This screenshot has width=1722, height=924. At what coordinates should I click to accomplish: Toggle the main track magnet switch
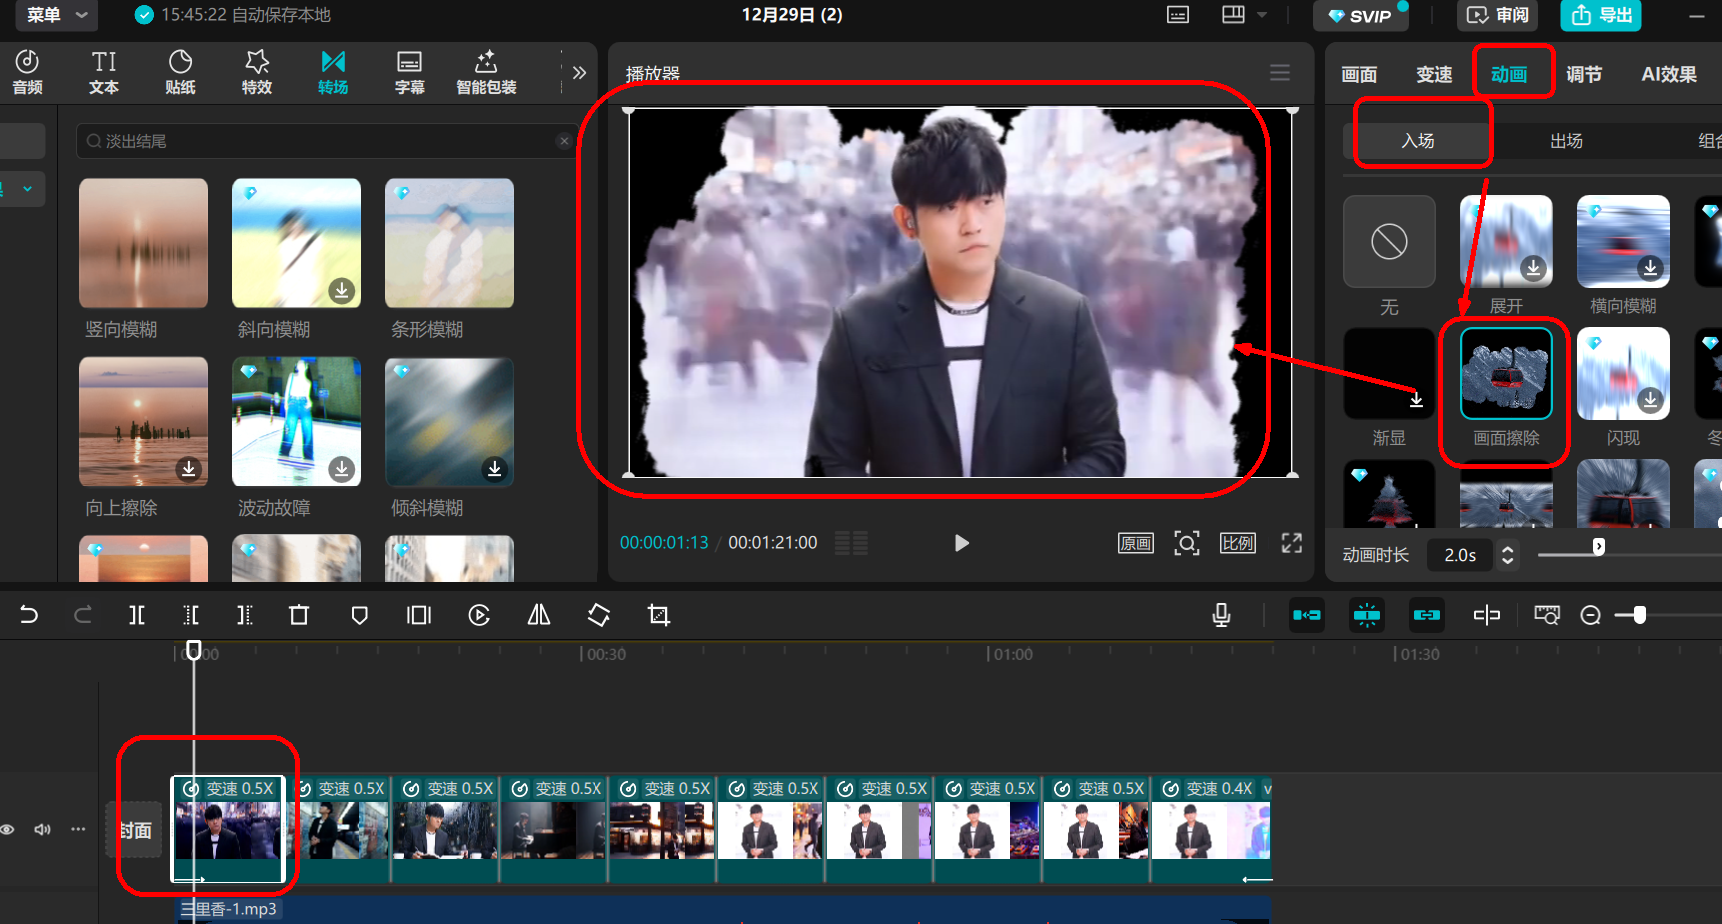pyautogui.click(x=1307, y=615)
